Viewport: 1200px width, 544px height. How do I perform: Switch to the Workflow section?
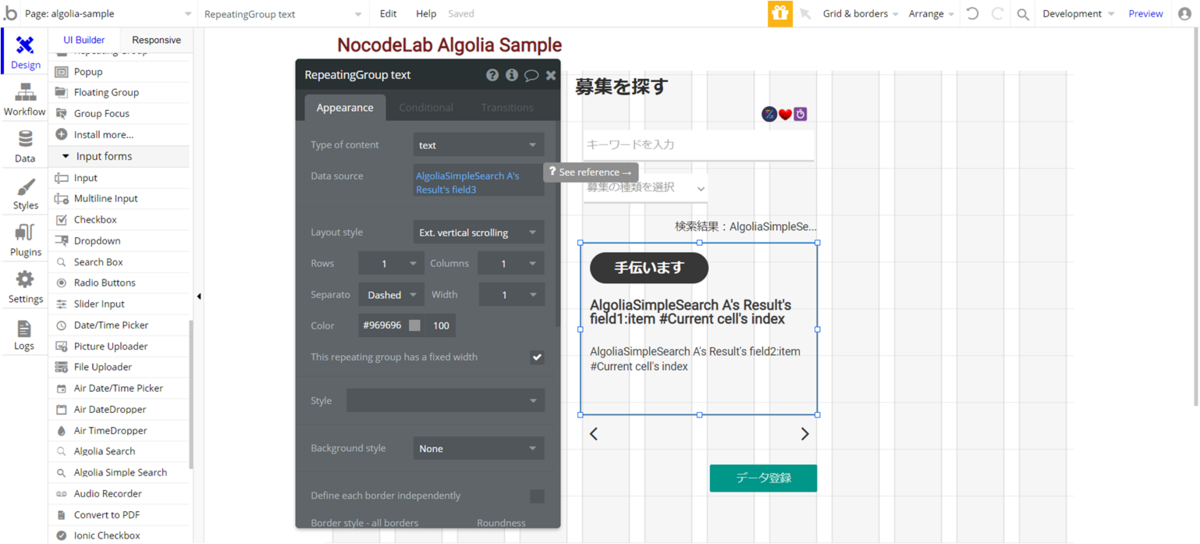click(25, 100)
